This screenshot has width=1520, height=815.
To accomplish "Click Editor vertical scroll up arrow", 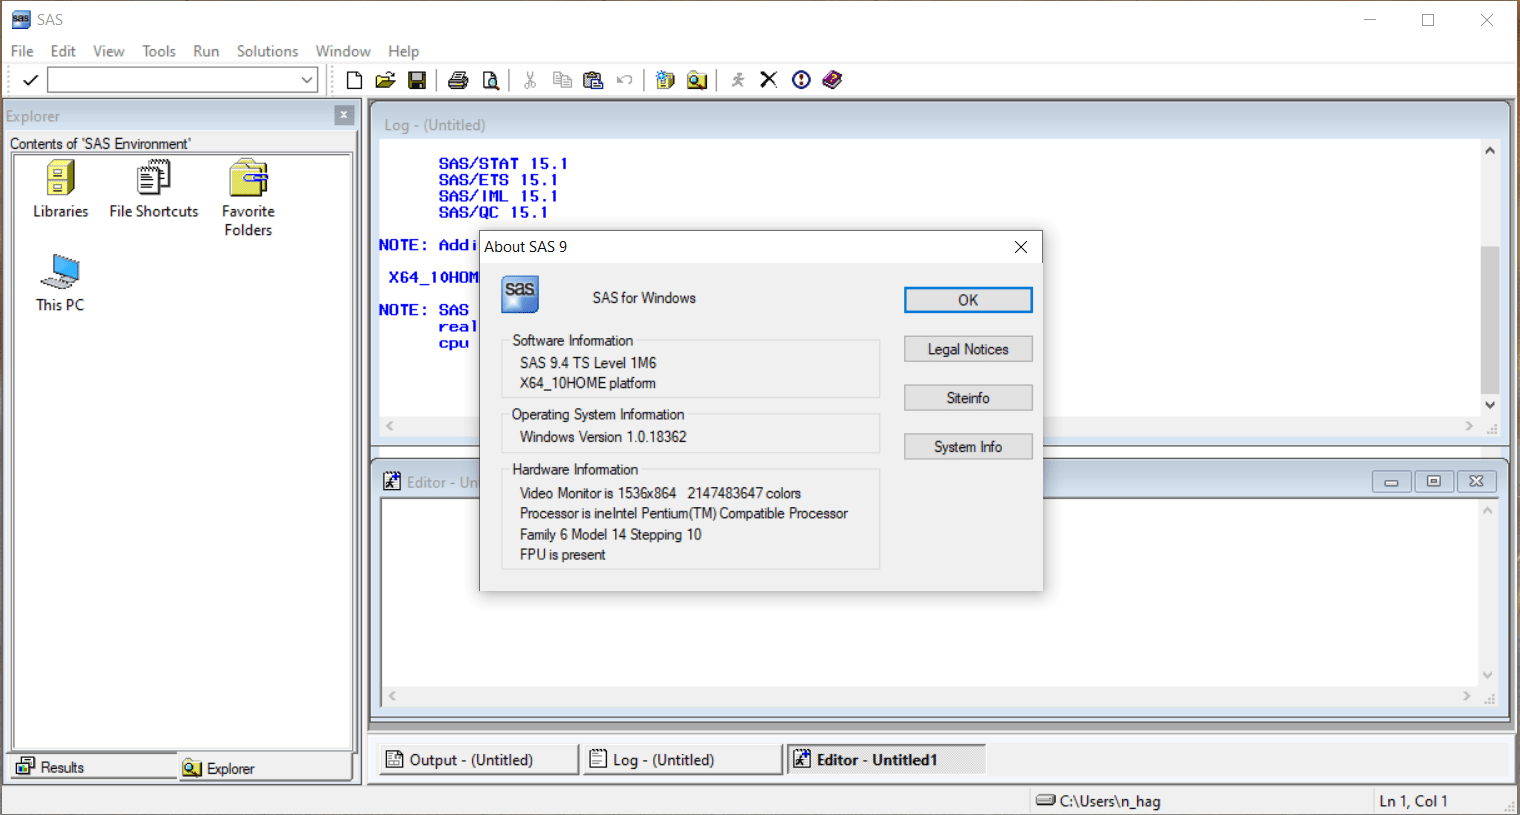I will tap(1487, 510).
